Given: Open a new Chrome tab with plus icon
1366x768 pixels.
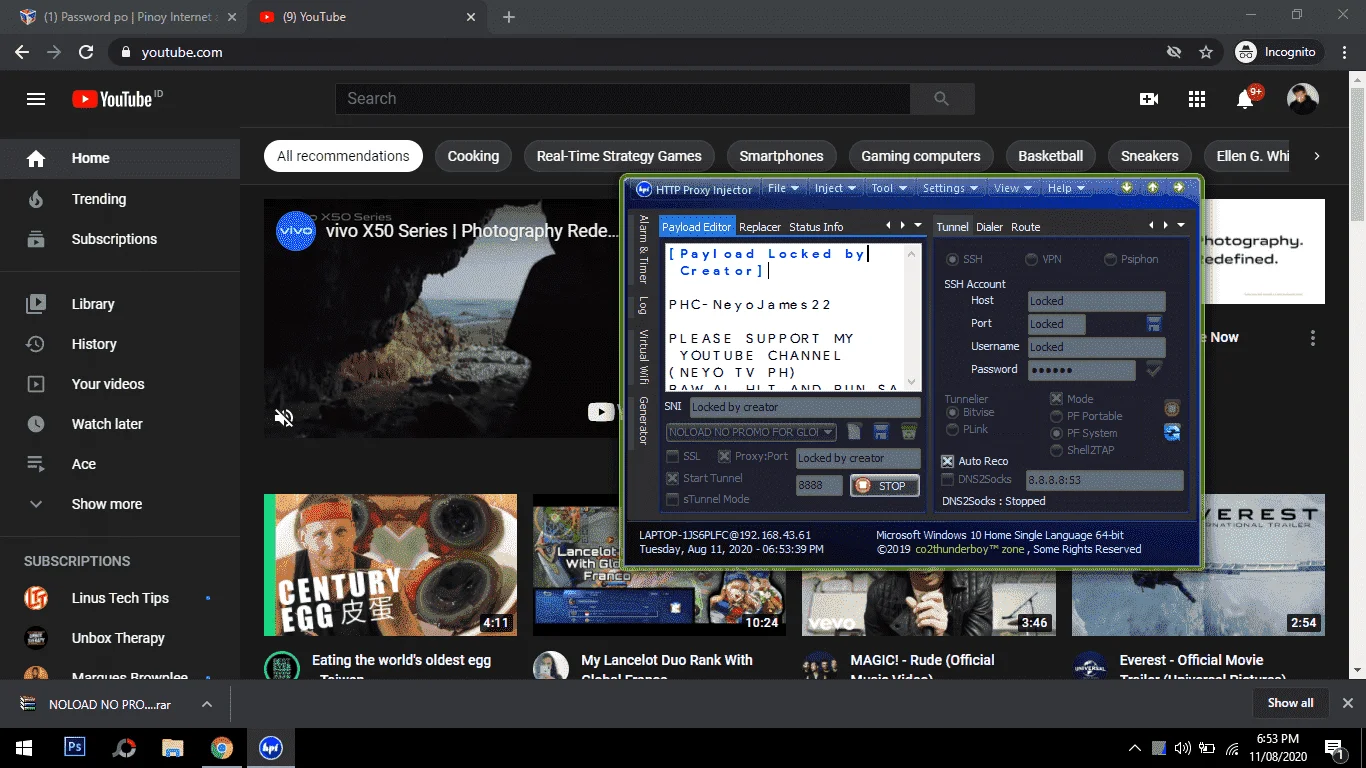Looking at the screenshot, I should 509,17.
